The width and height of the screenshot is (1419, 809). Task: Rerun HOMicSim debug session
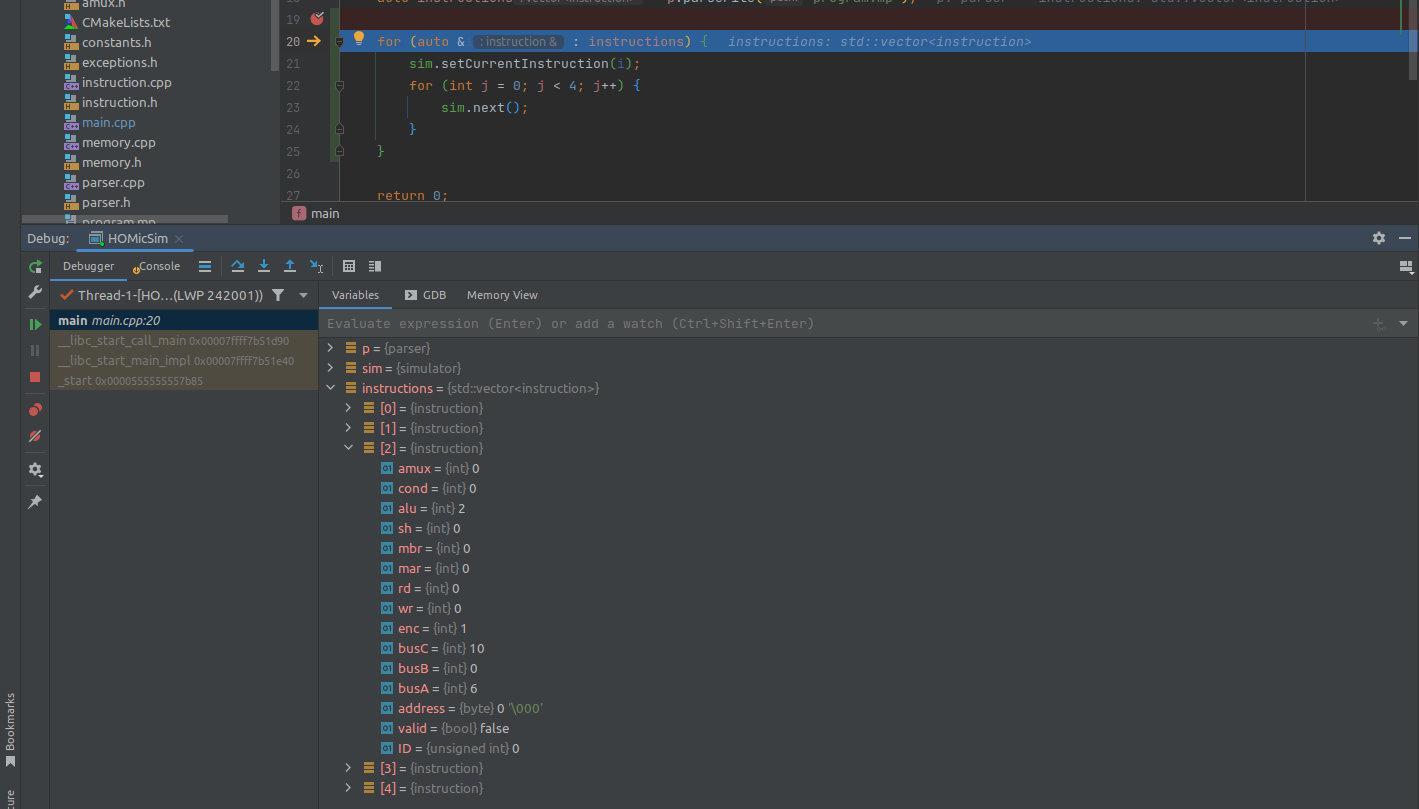pyautogui.click(x=35, y=267)
